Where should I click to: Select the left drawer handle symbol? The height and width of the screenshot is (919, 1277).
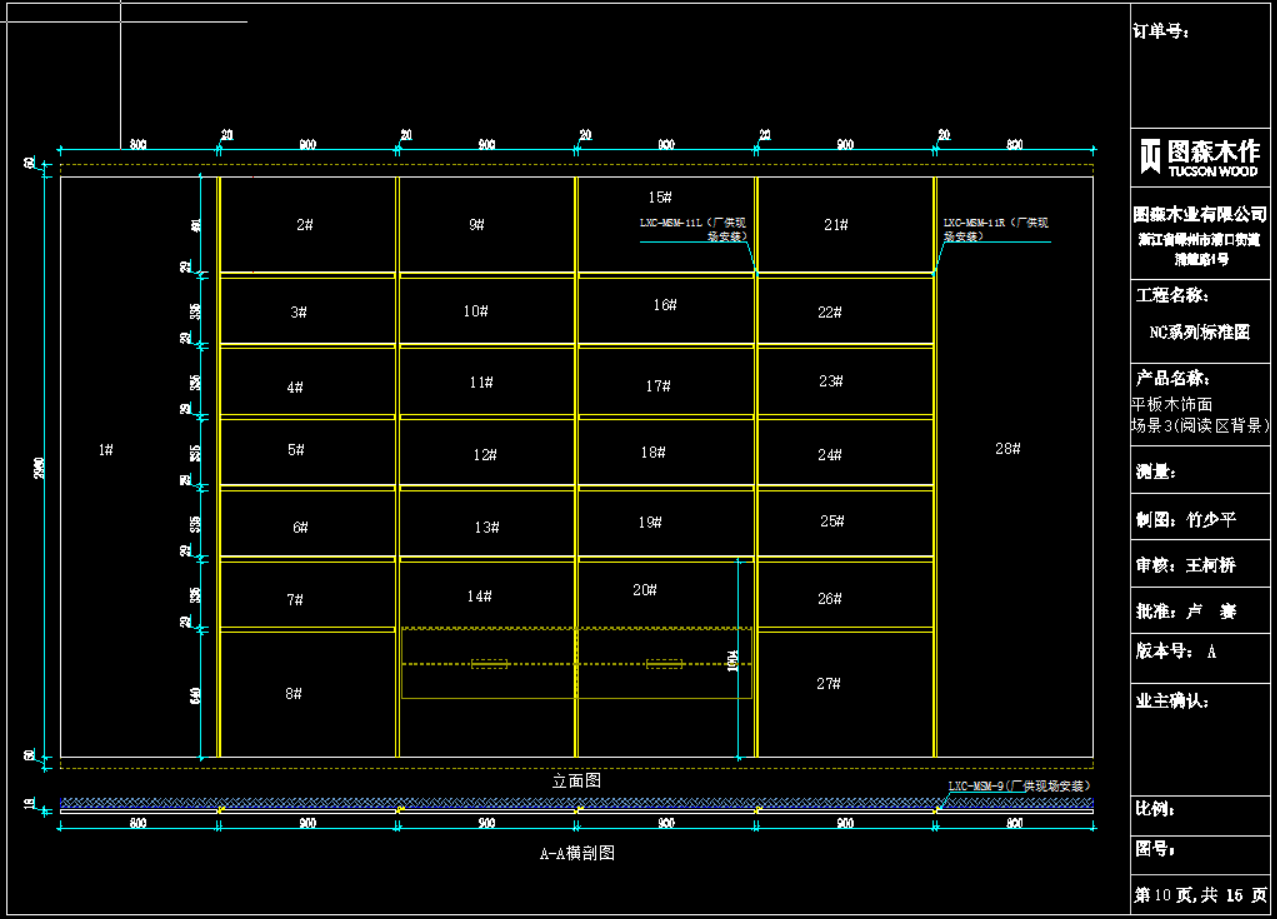489,663
